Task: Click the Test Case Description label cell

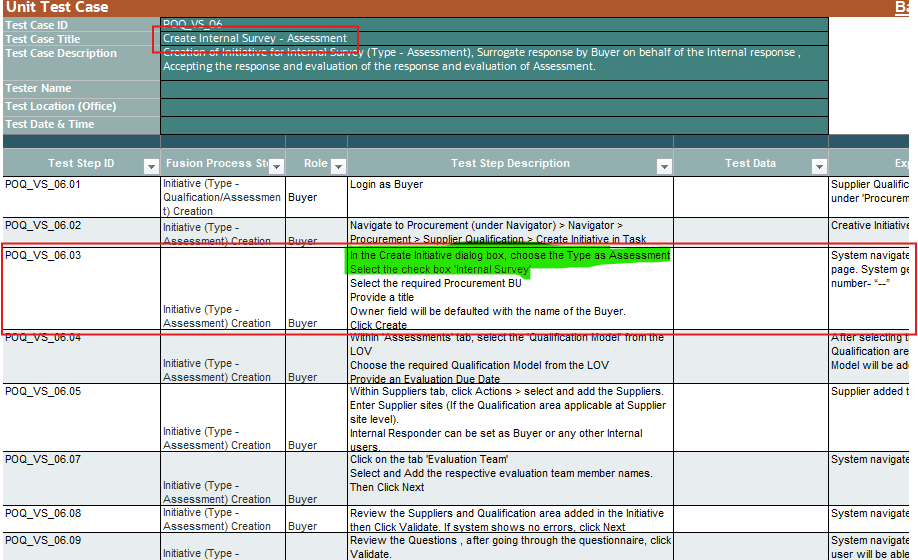Action: [x=81, y=63]
